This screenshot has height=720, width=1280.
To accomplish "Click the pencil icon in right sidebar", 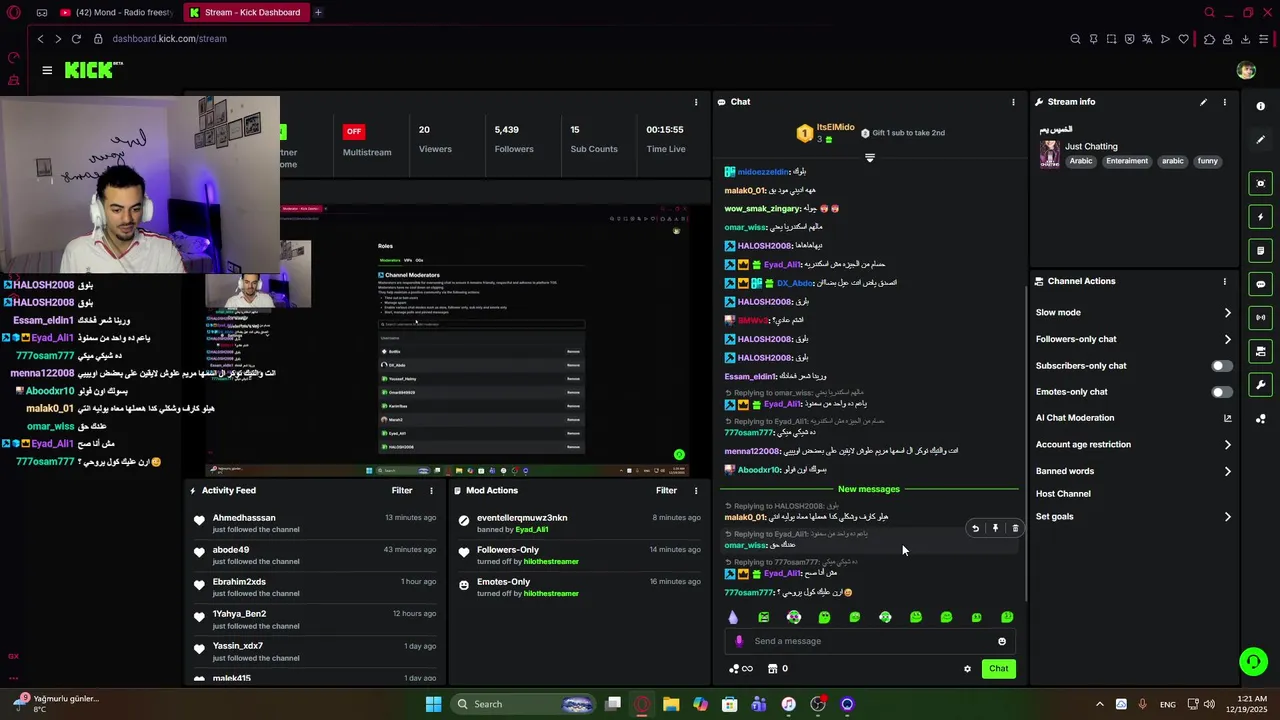I will (x=1260, y=140).
